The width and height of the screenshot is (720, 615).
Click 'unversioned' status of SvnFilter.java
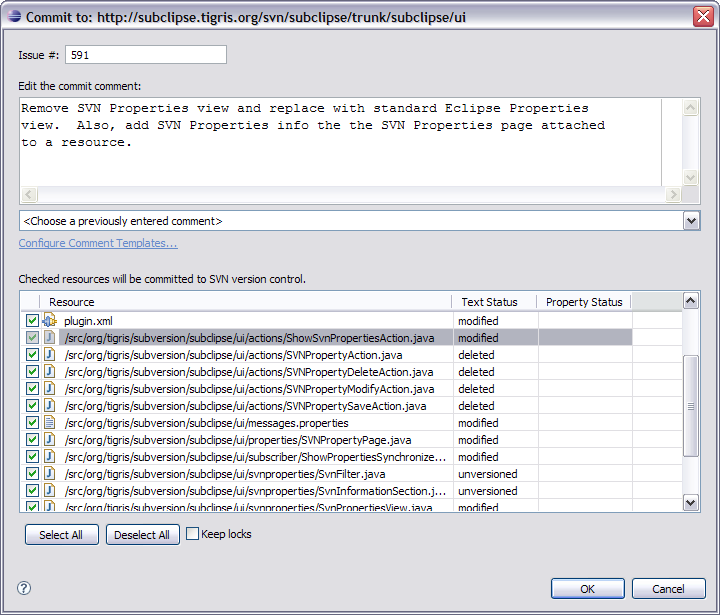488,474
